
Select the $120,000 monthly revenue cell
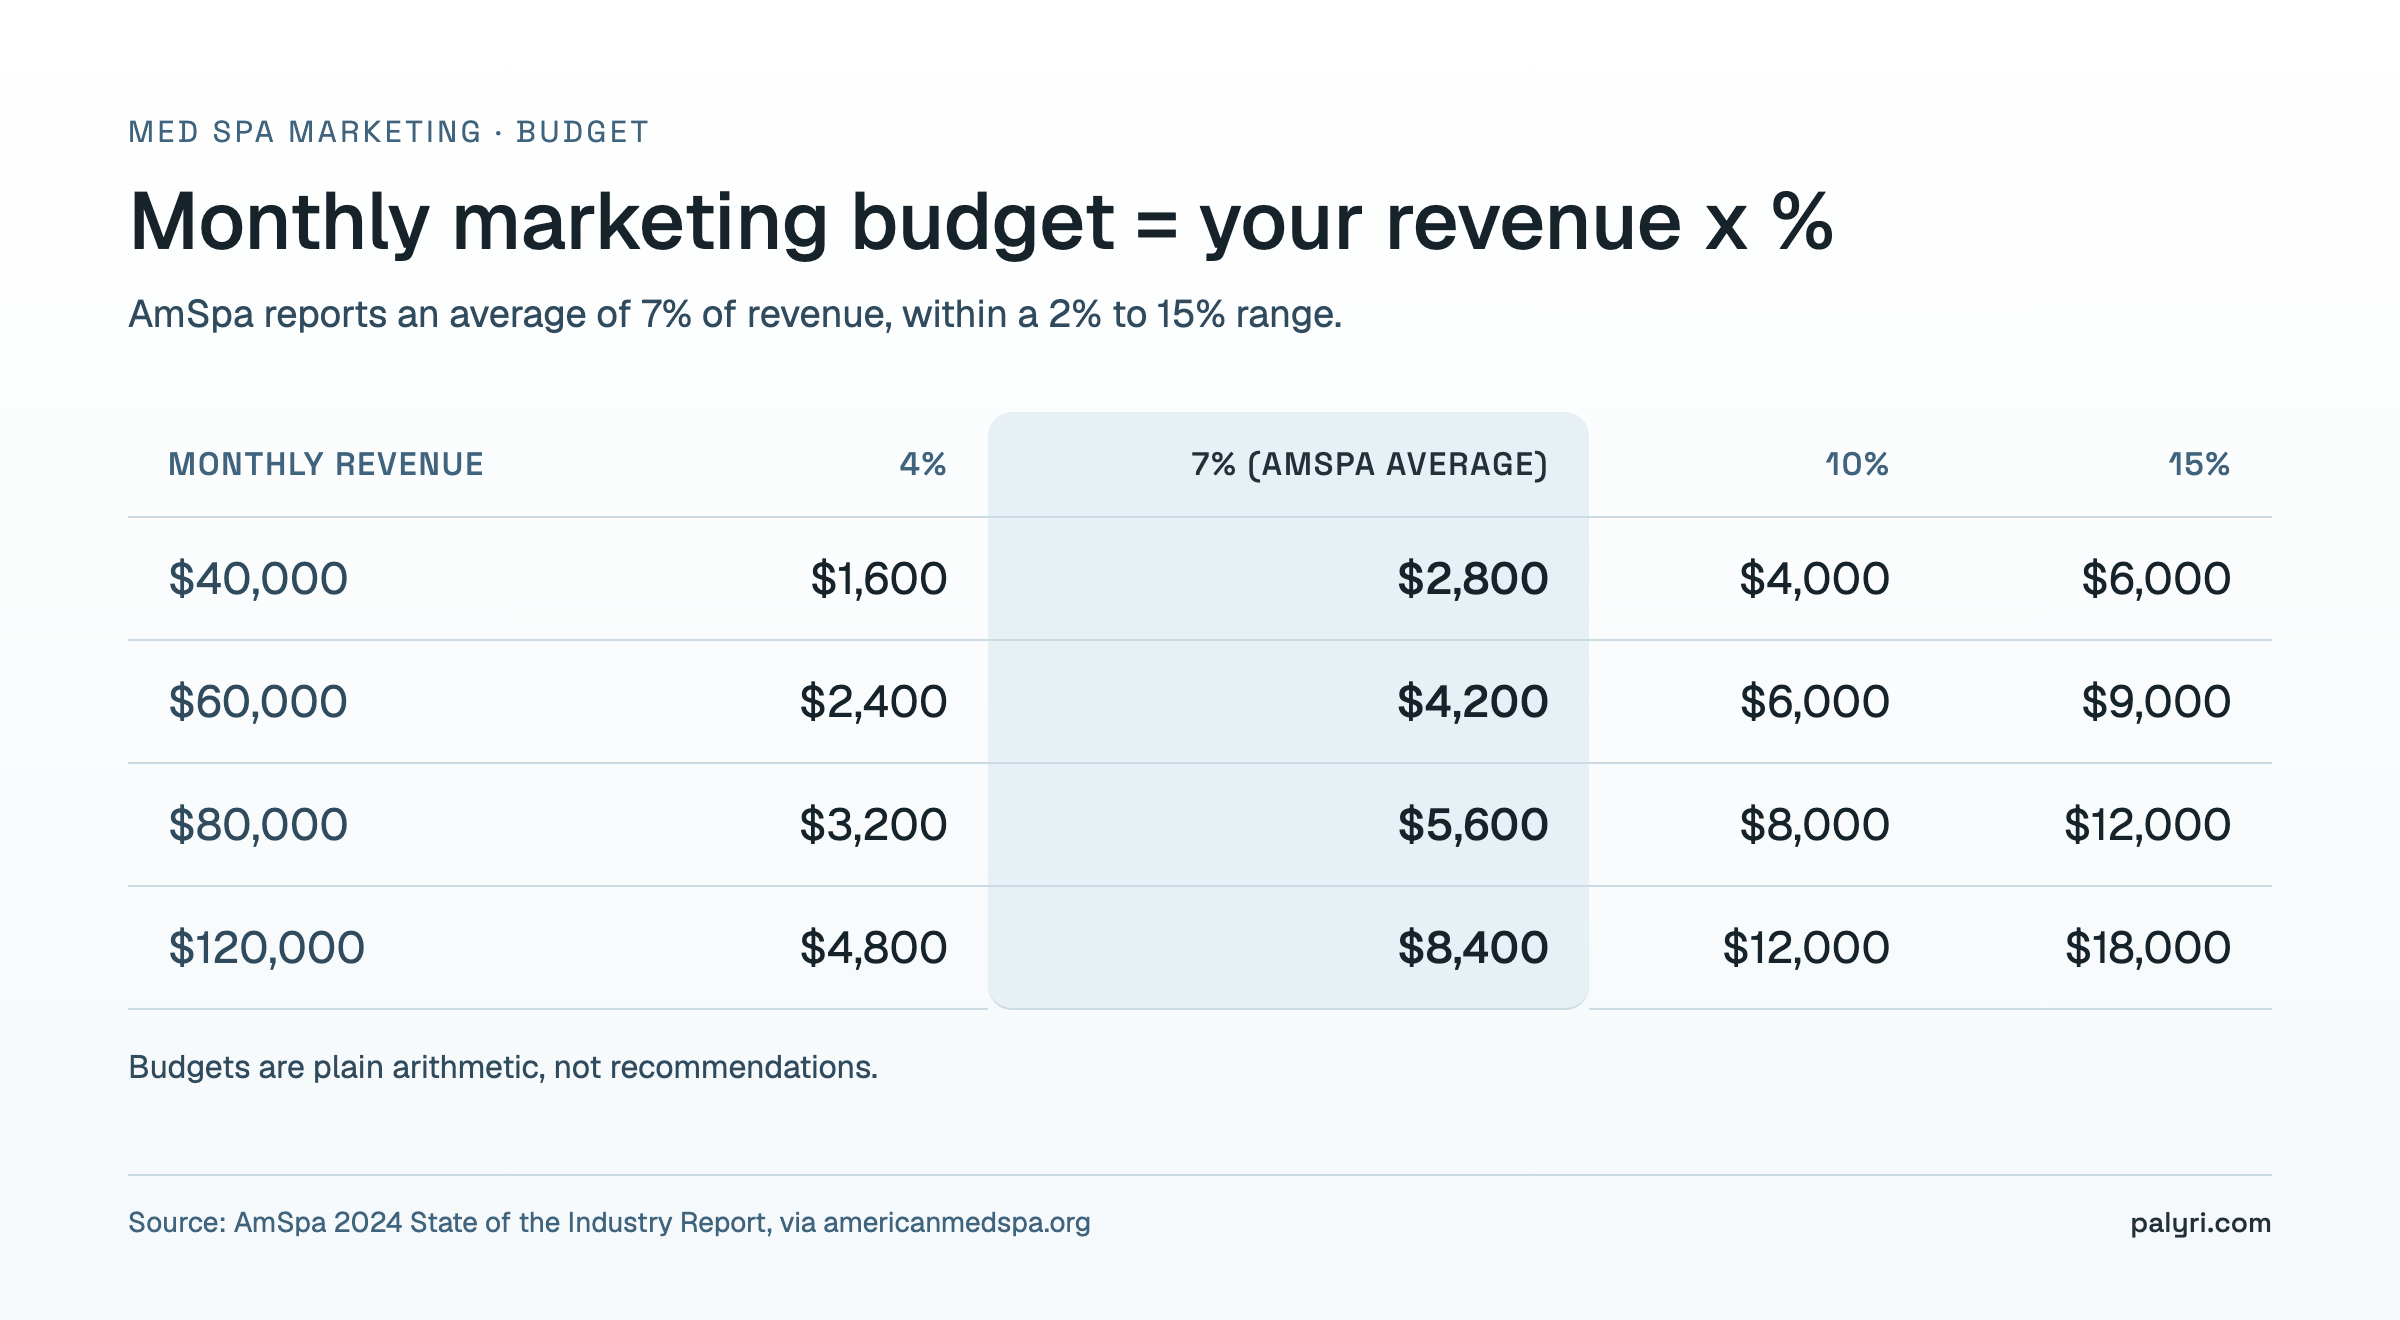pyautogui.click(x=266, y=948)
